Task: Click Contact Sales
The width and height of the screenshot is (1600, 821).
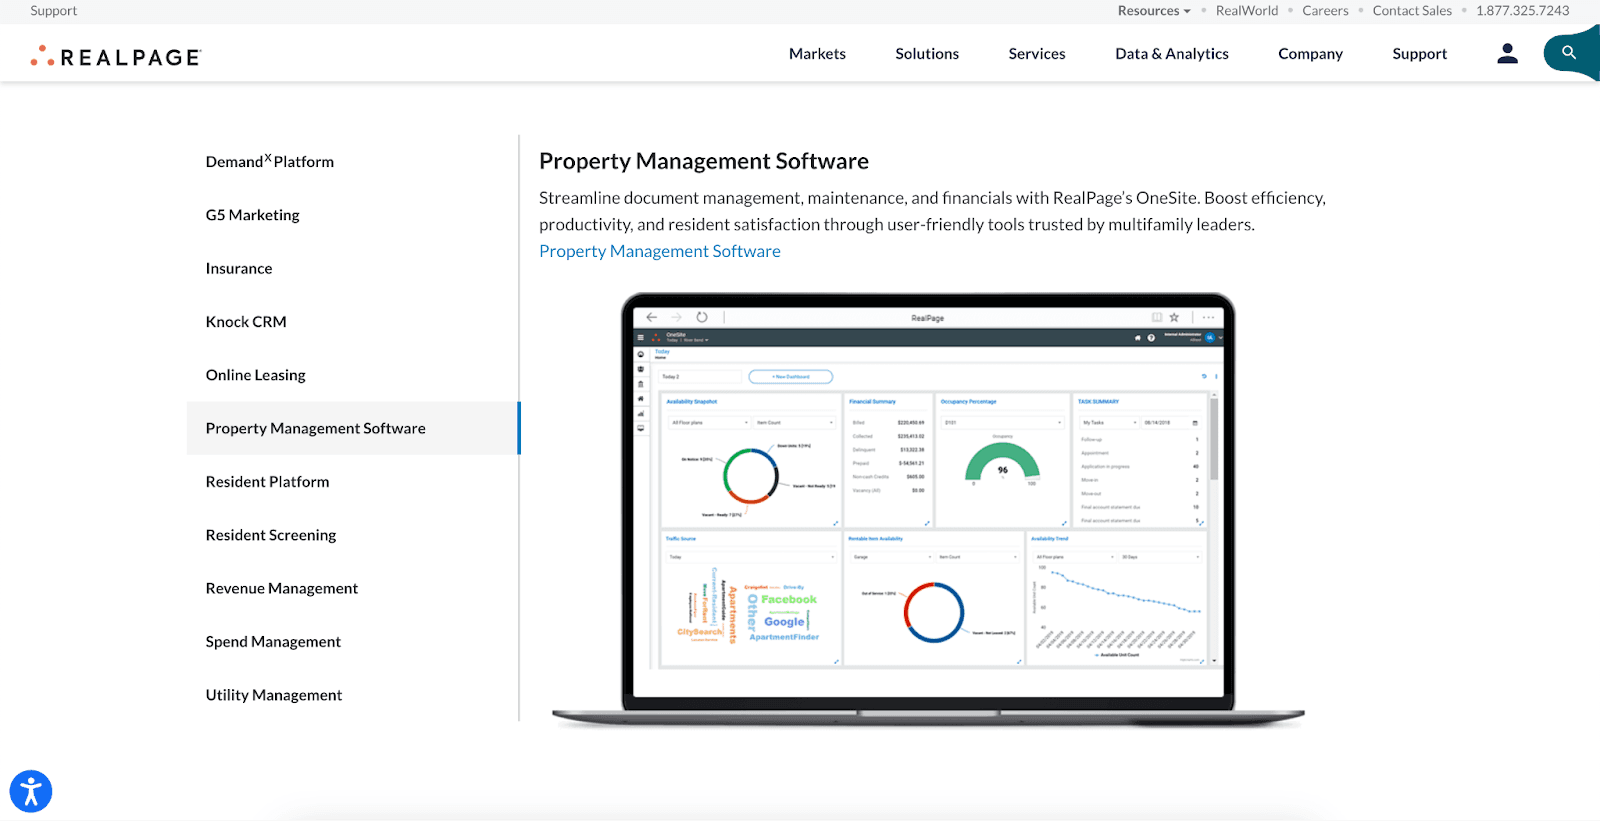Action: pos(1412,11)
